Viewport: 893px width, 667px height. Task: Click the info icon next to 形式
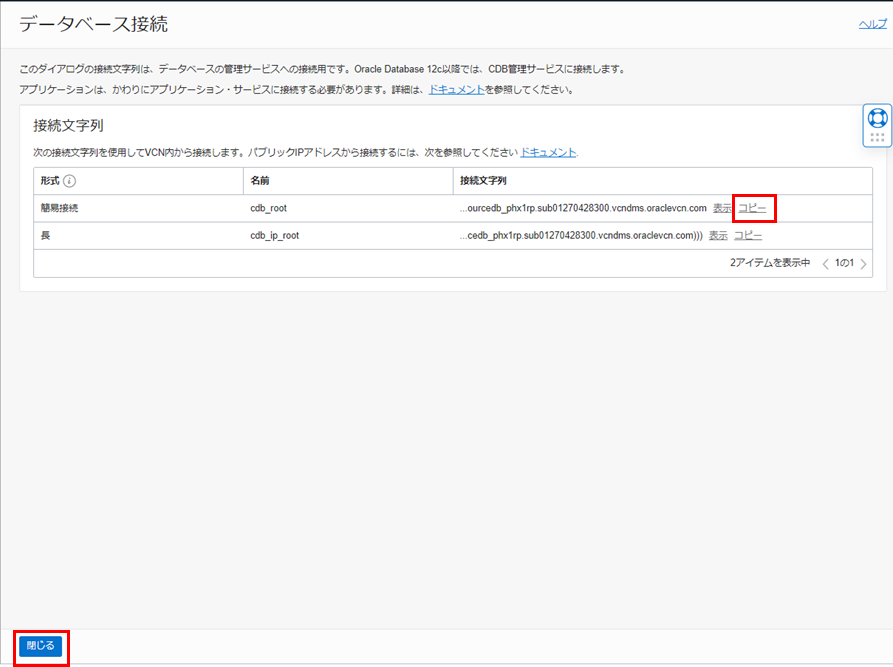71,181
